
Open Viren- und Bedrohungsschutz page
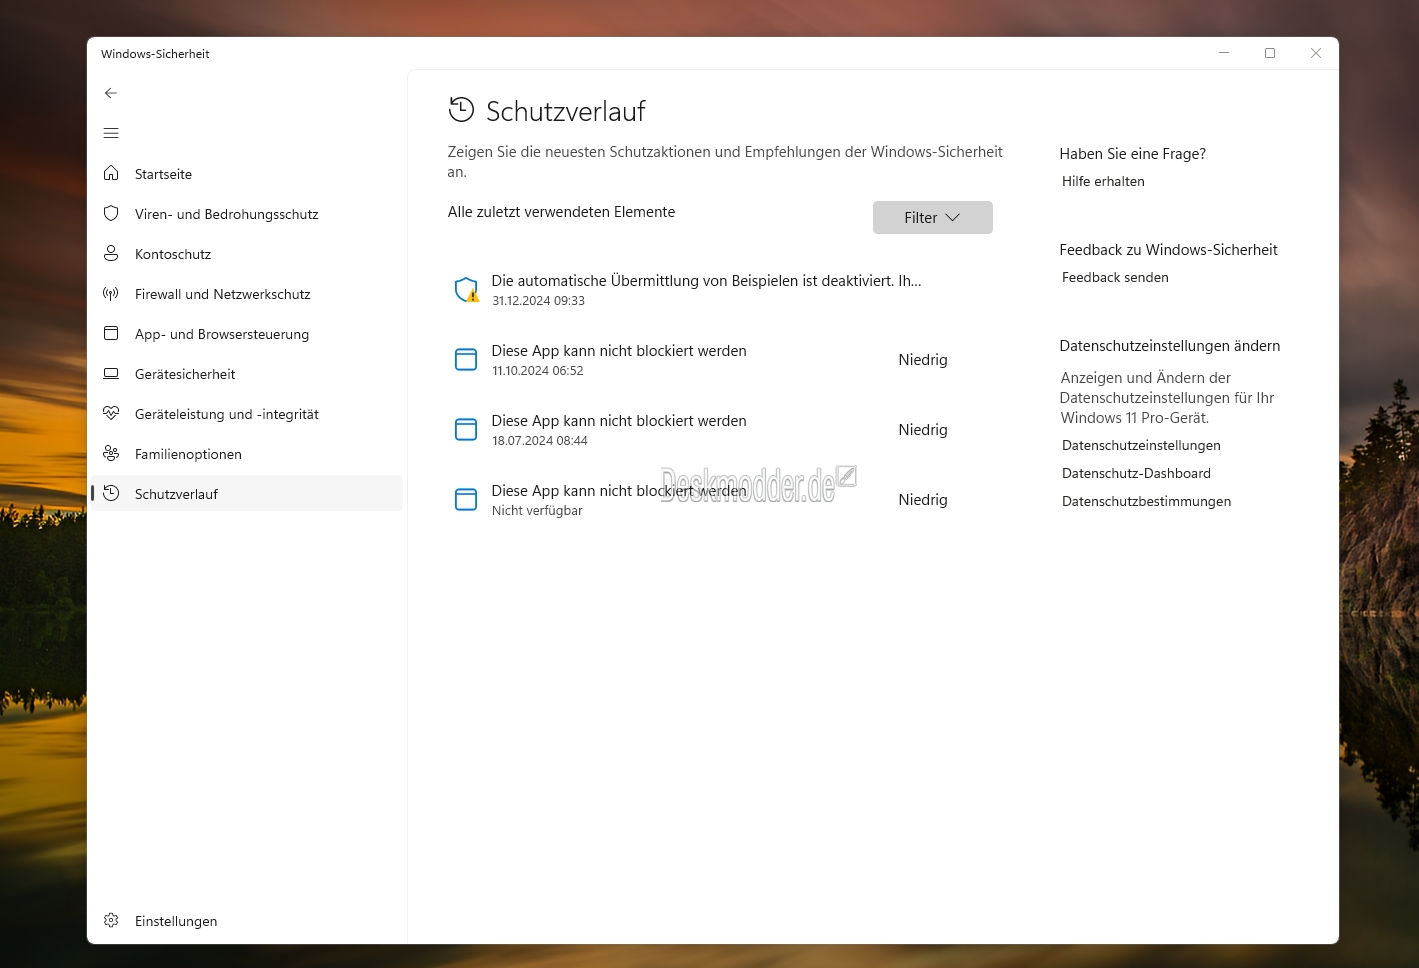click(x=247, y=213)
